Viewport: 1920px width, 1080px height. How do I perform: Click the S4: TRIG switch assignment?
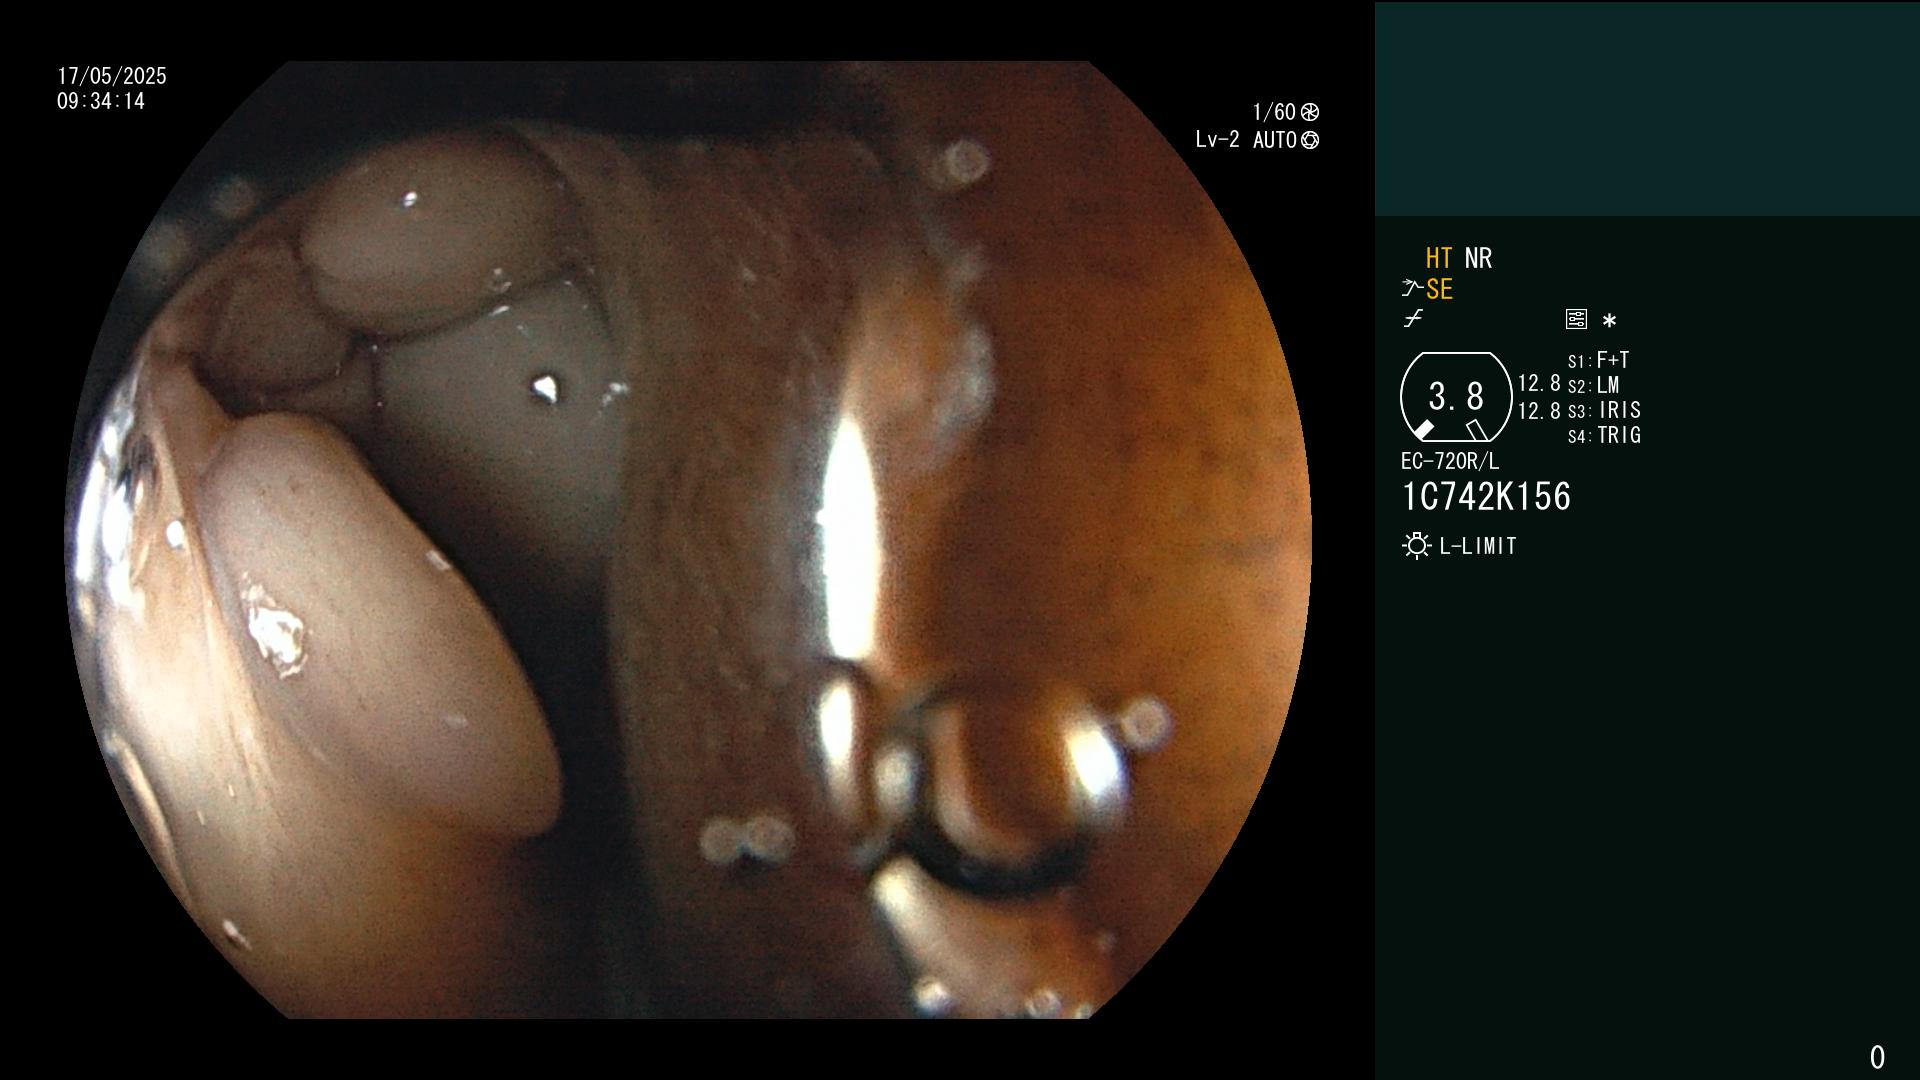pos(1604,435)
